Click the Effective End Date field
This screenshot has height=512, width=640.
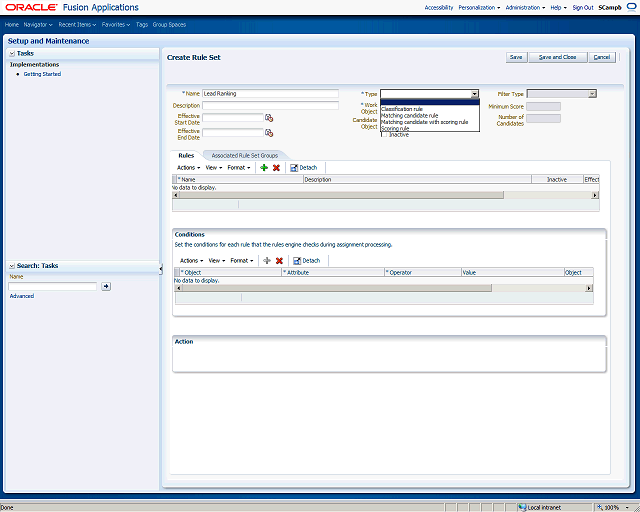(x=233, y=133)
